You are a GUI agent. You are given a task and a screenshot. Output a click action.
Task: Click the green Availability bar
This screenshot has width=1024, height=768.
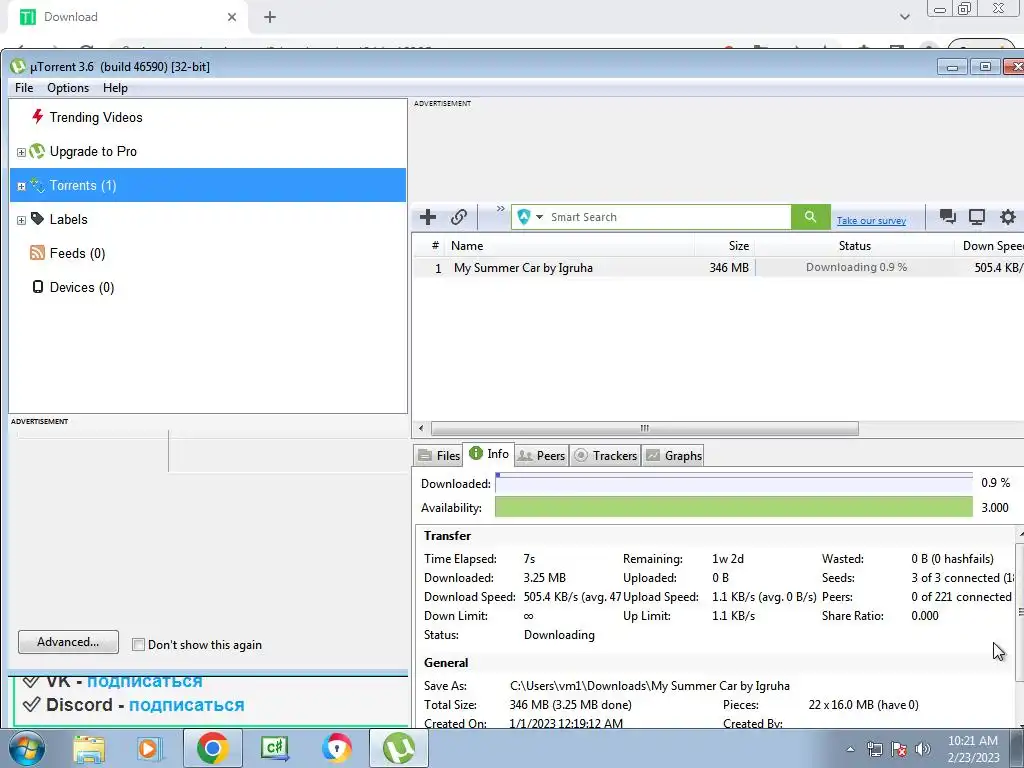[x=733, y=507]
